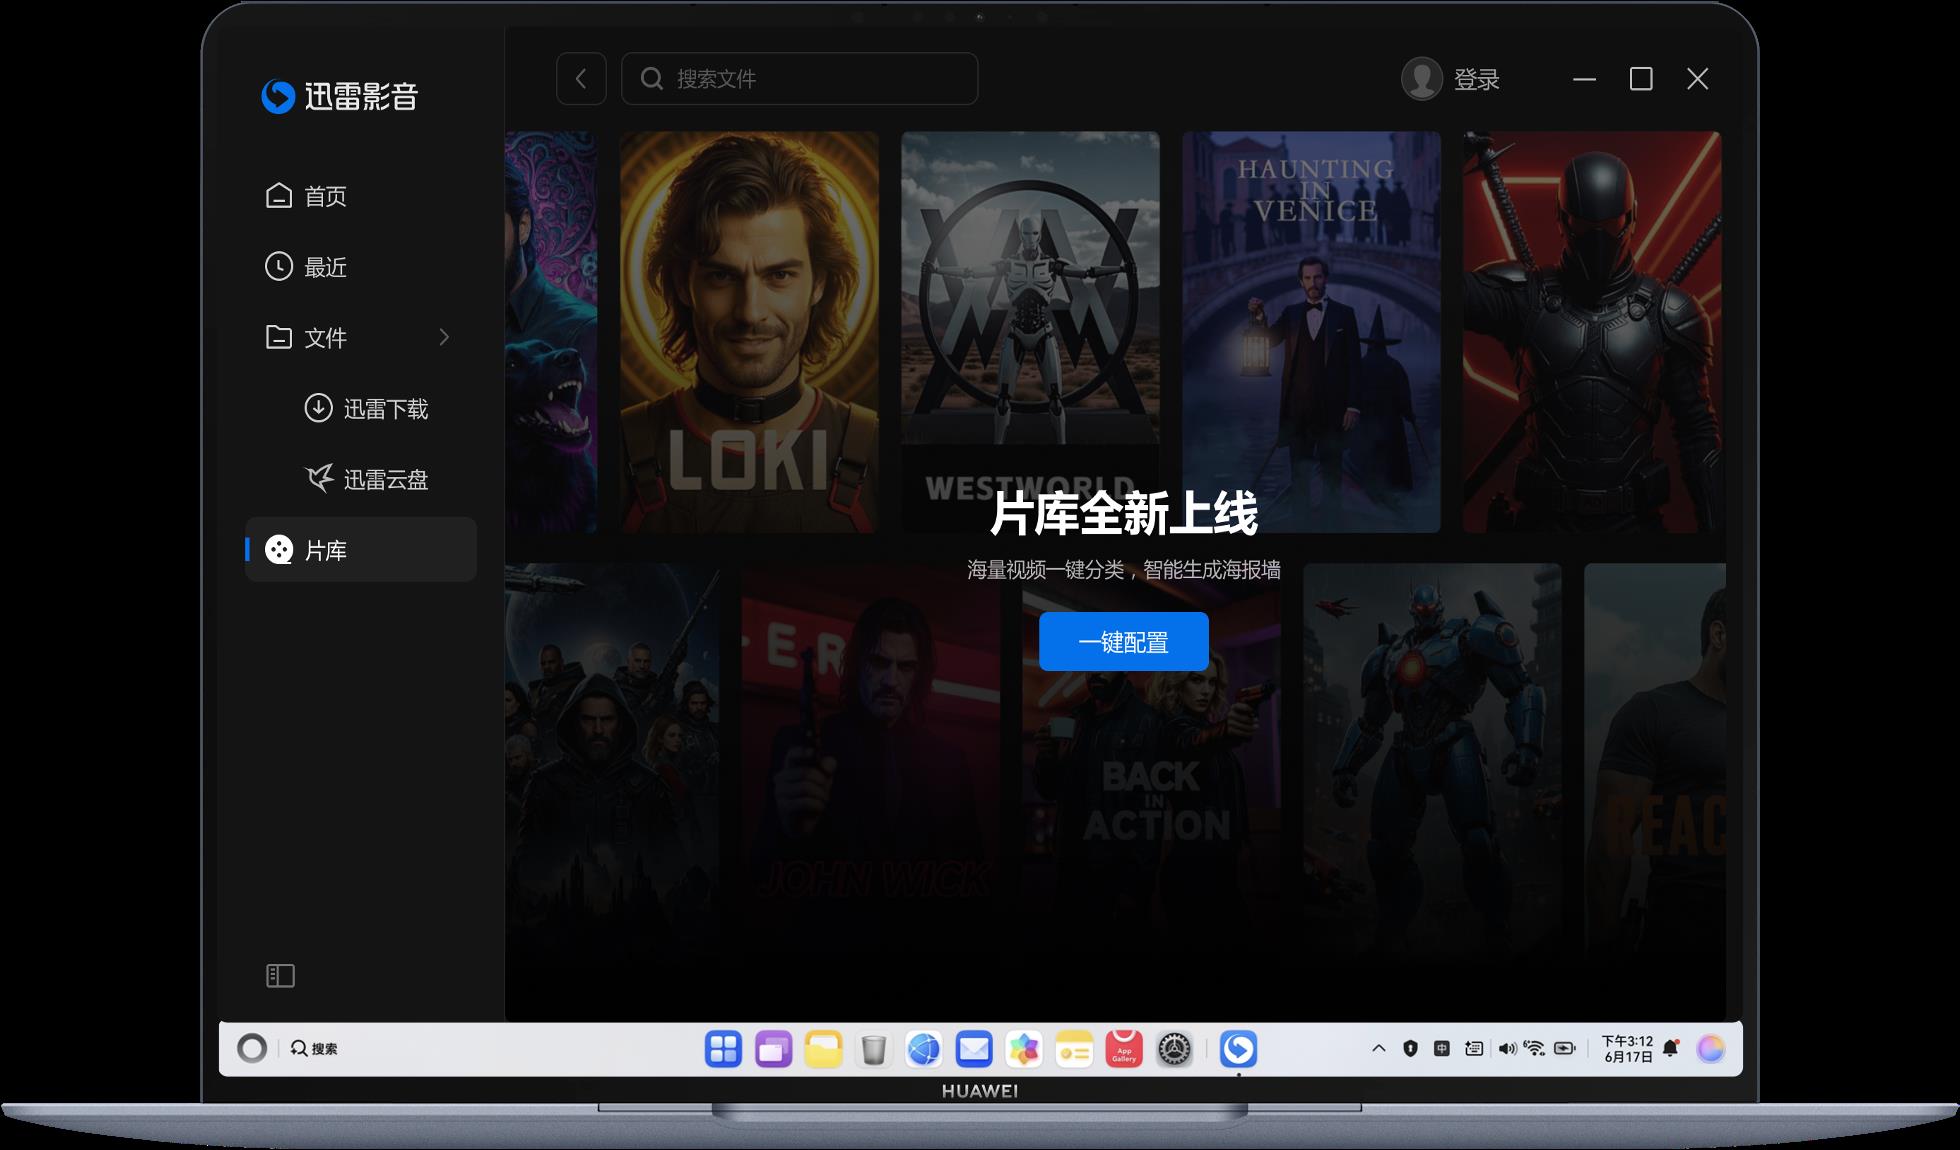Open the globe browser icon
The width and height of the screenshot is (1960, 1150).
[x=924, y=1049]
